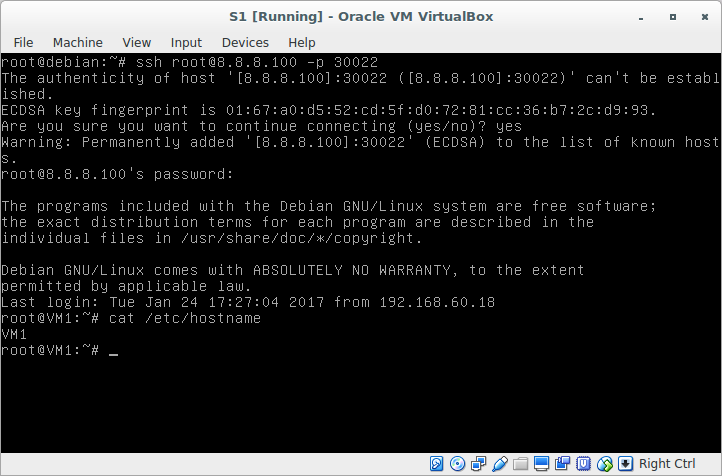Click the 'cat /etc/hostname' command text
Viewport: 722px width, 476px height.
[185, 318]
